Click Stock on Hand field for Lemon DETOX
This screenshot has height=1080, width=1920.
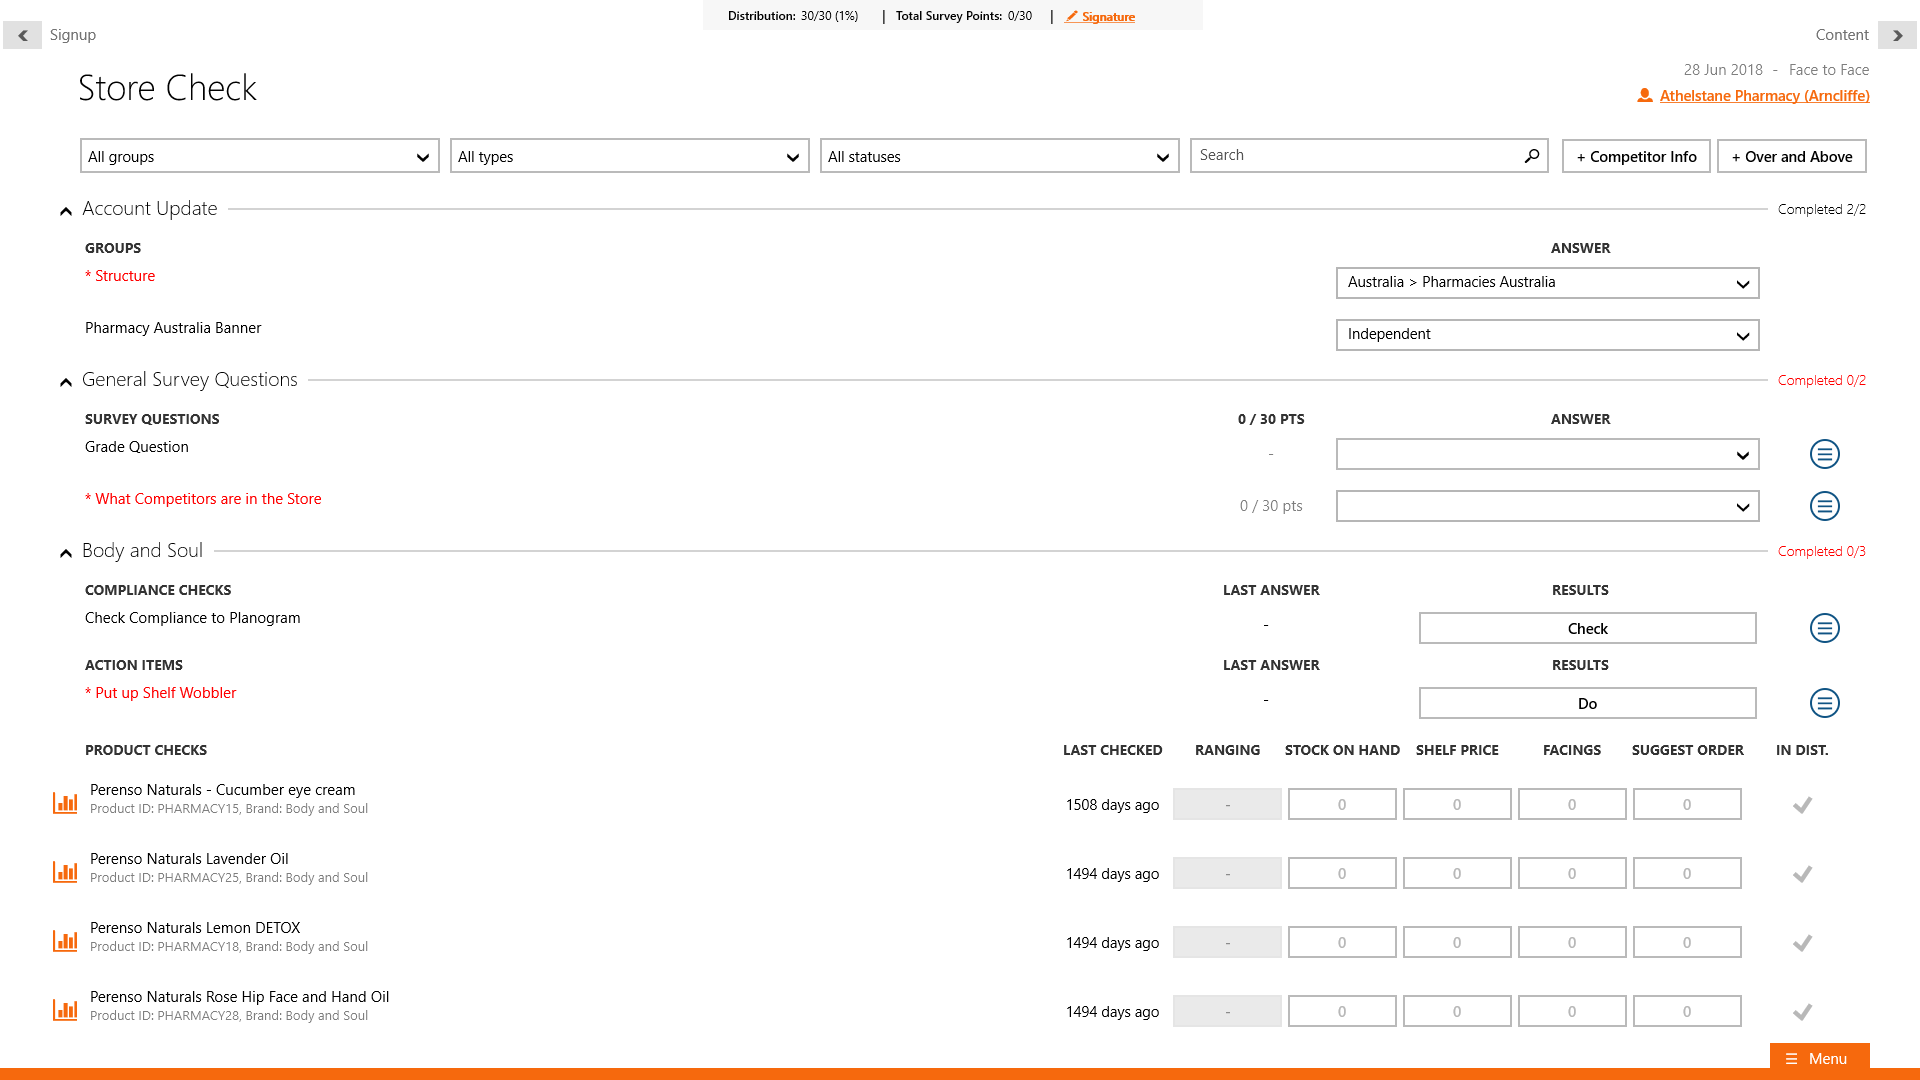tap(1341, 942)
